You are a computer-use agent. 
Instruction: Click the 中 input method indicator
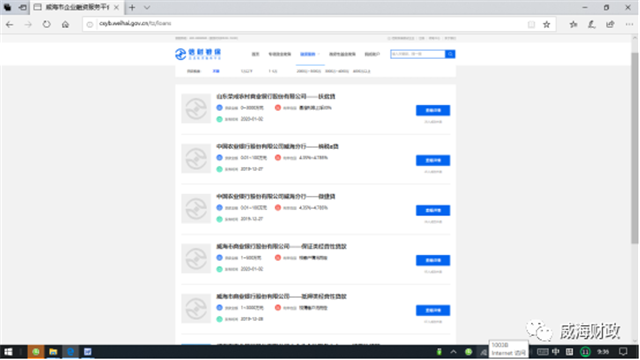[556, 352]
